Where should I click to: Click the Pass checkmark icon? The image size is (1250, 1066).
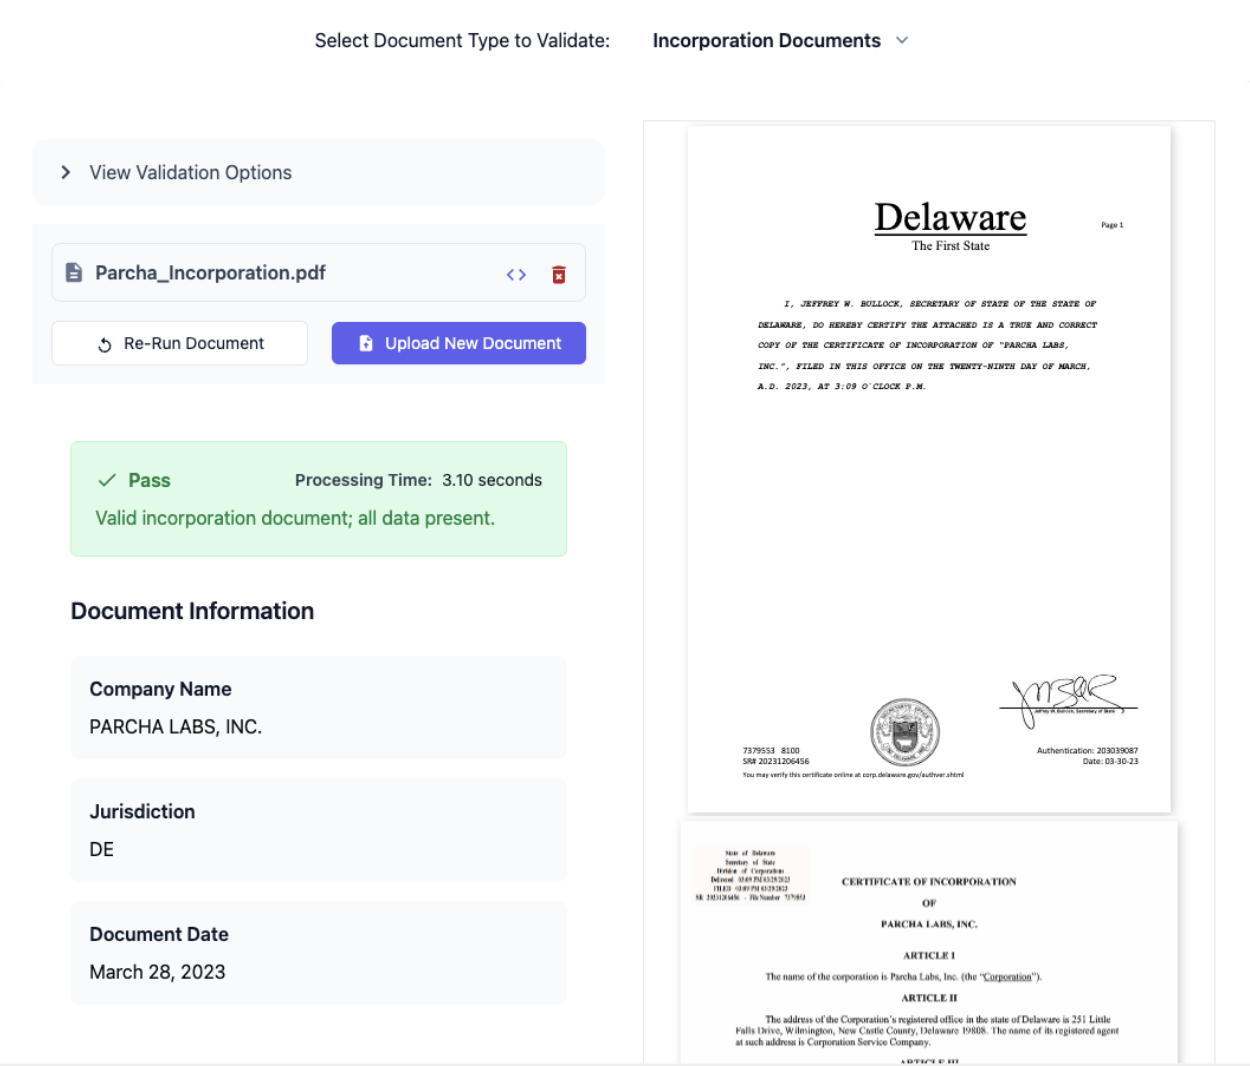[107, 480]
